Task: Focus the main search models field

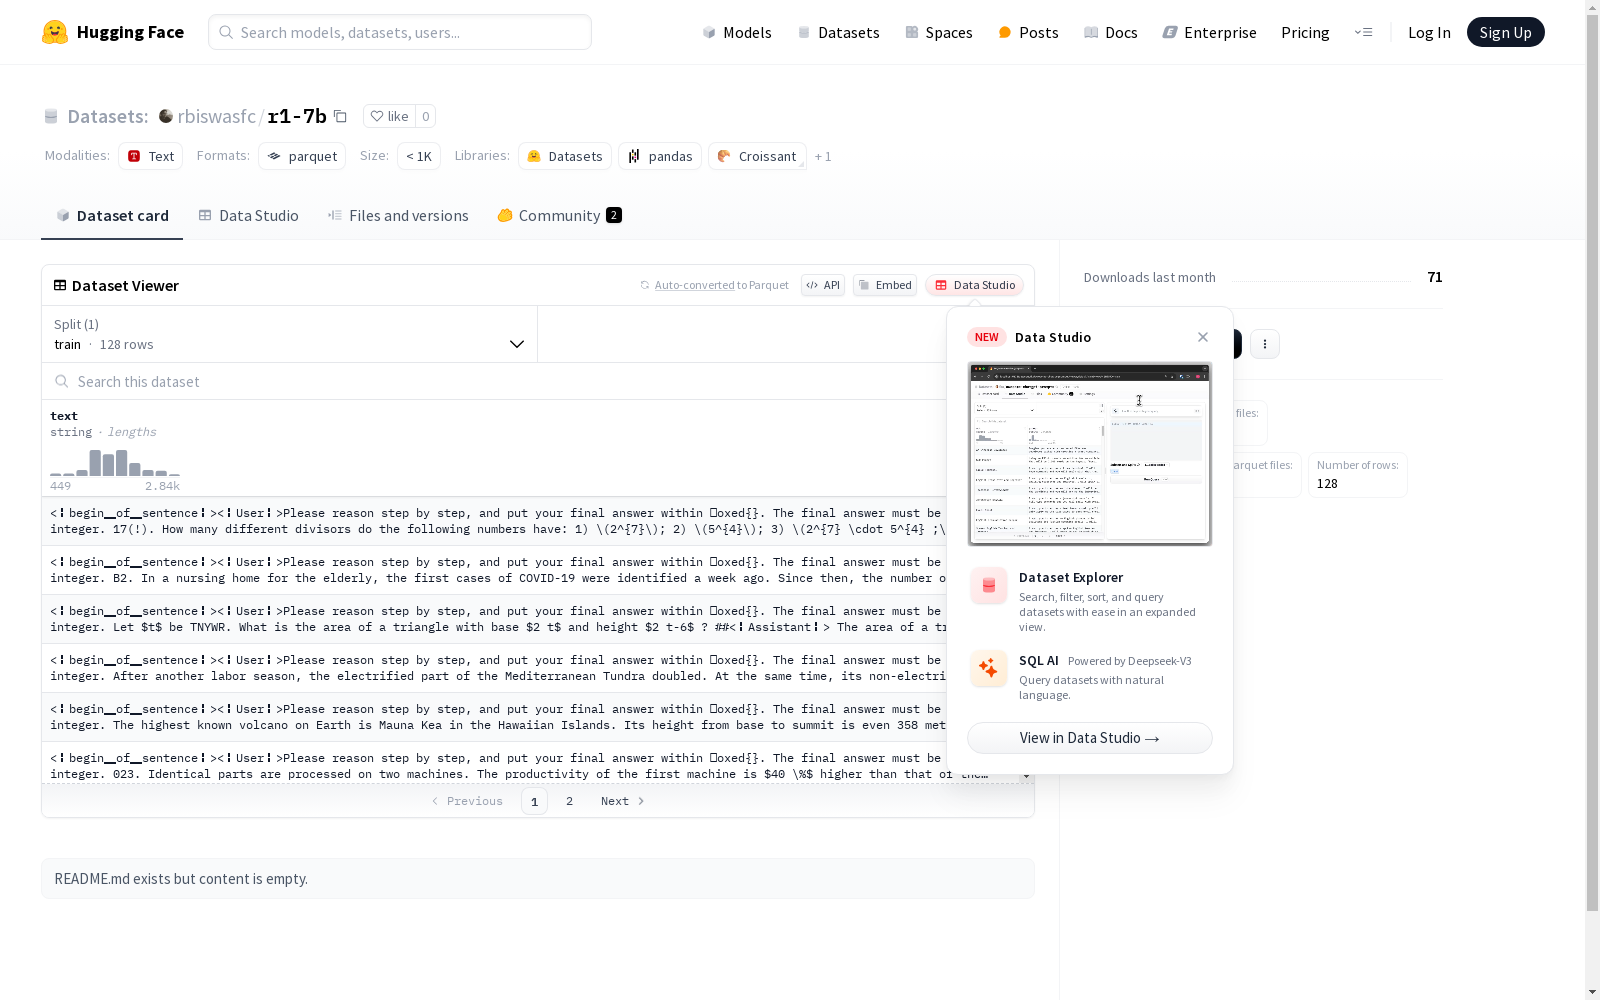Action: click(x=400, y=32)
